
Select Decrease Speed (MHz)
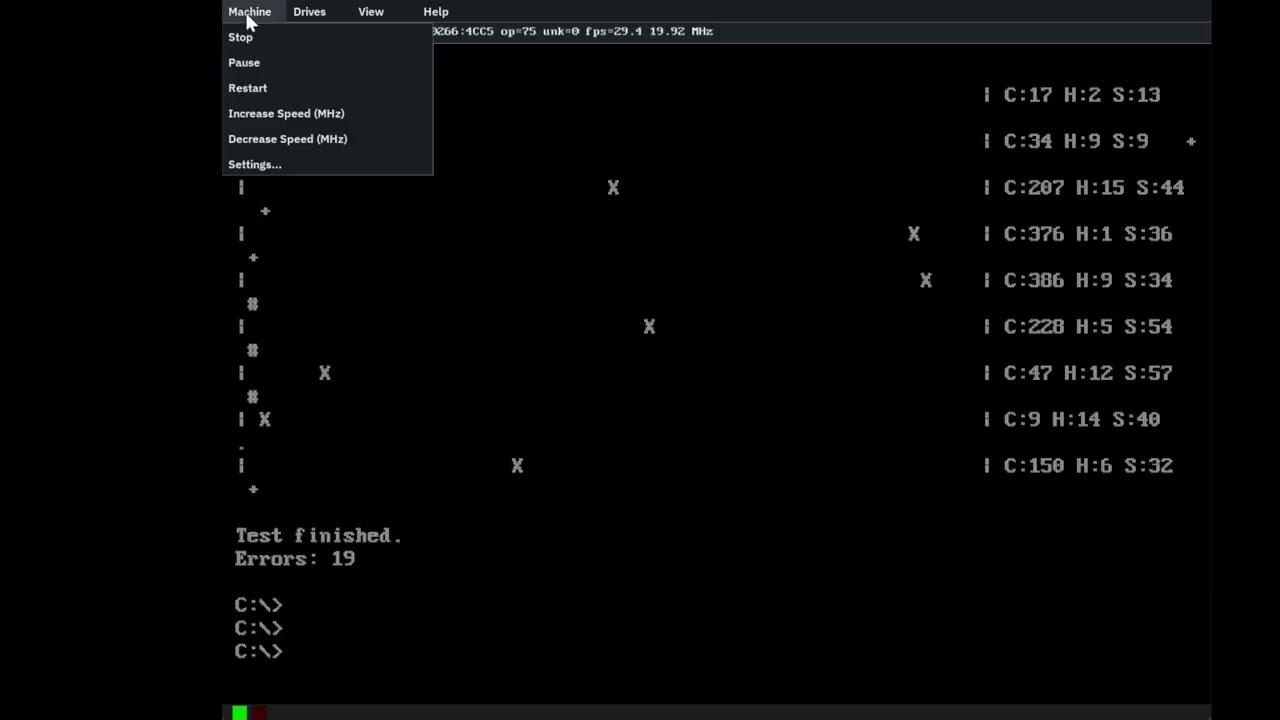click(x=327, y=139)
